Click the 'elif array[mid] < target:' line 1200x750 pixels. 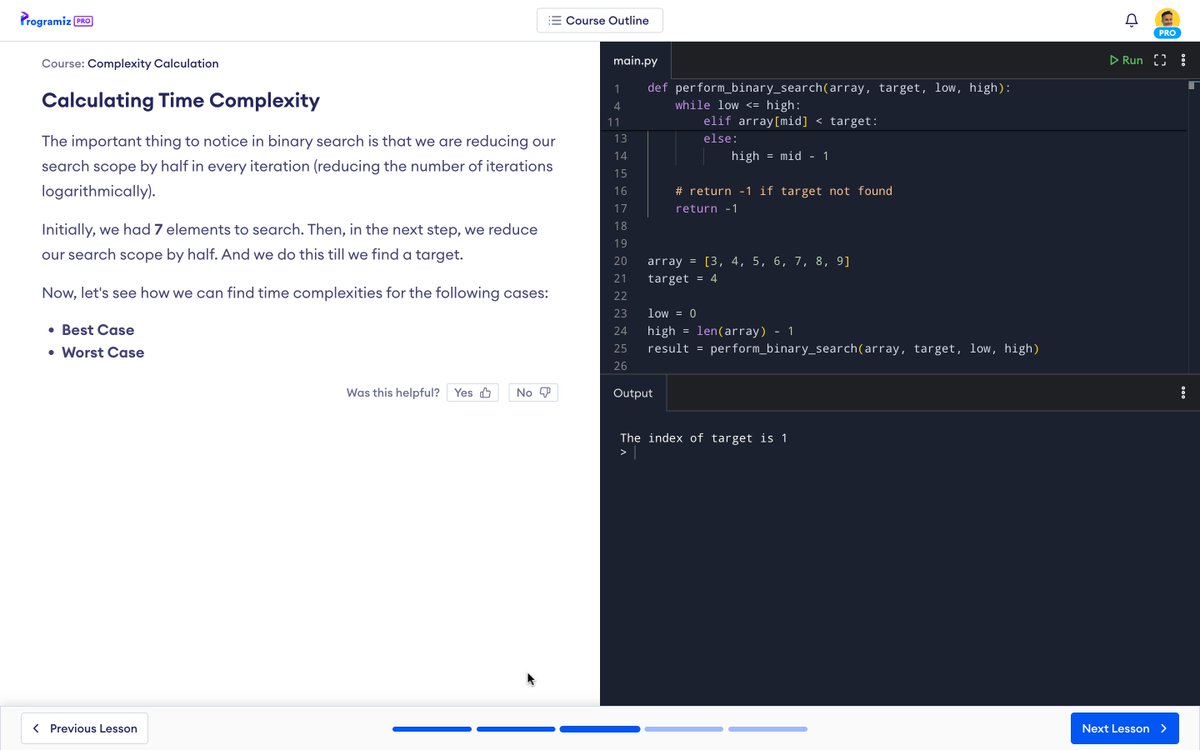pyautogui.click(x=790, y=121)
